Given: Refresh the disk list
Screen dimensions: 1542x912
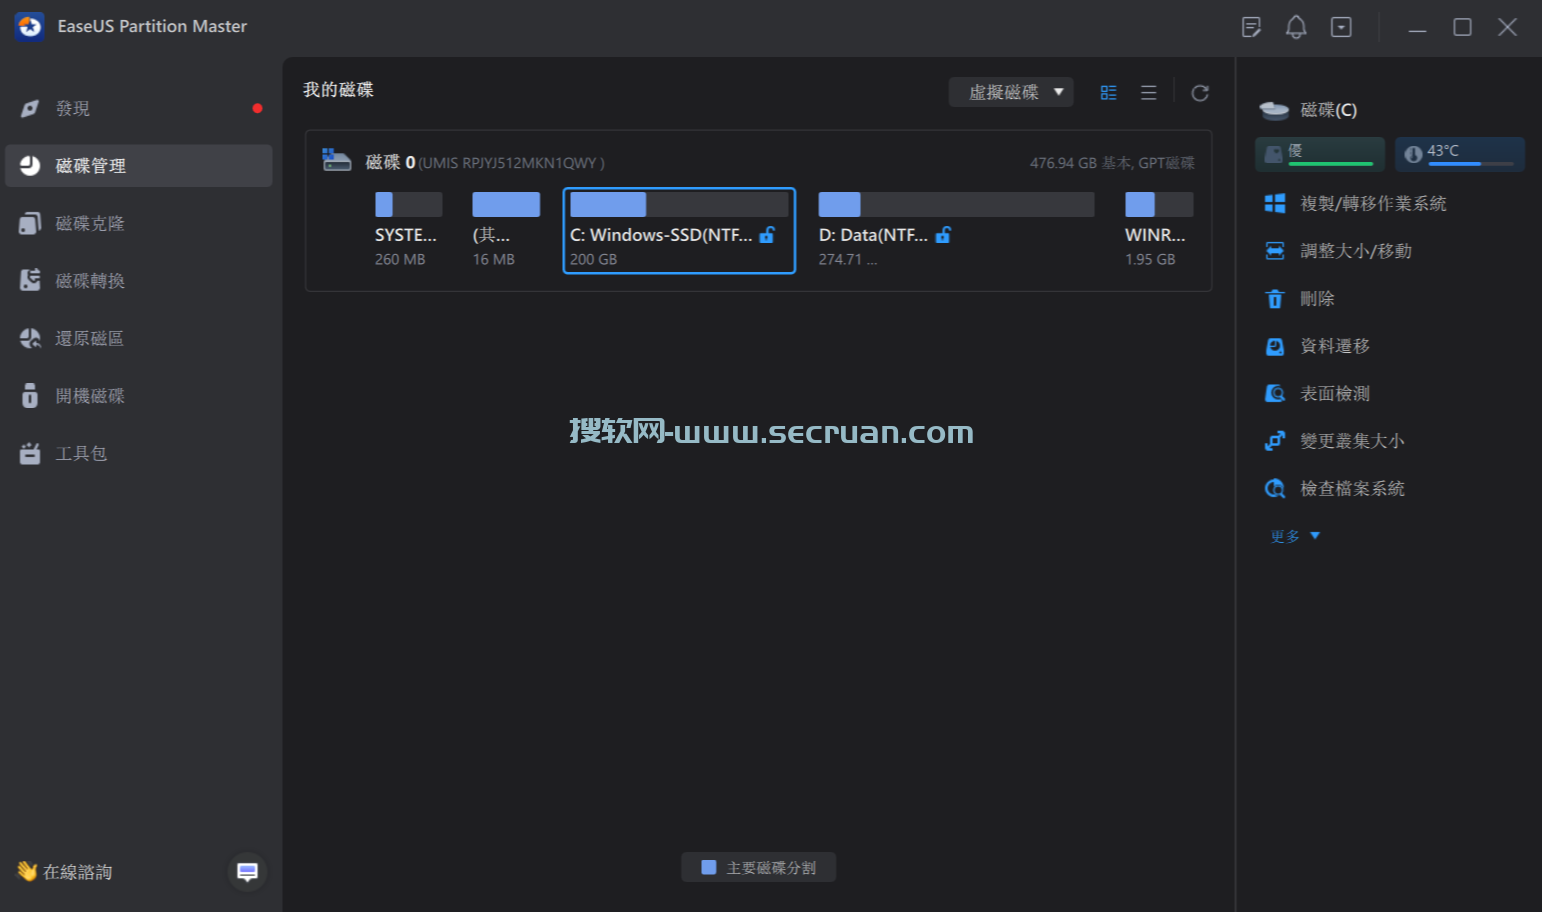Looking at the screenshot, I should coord(1200,93).
